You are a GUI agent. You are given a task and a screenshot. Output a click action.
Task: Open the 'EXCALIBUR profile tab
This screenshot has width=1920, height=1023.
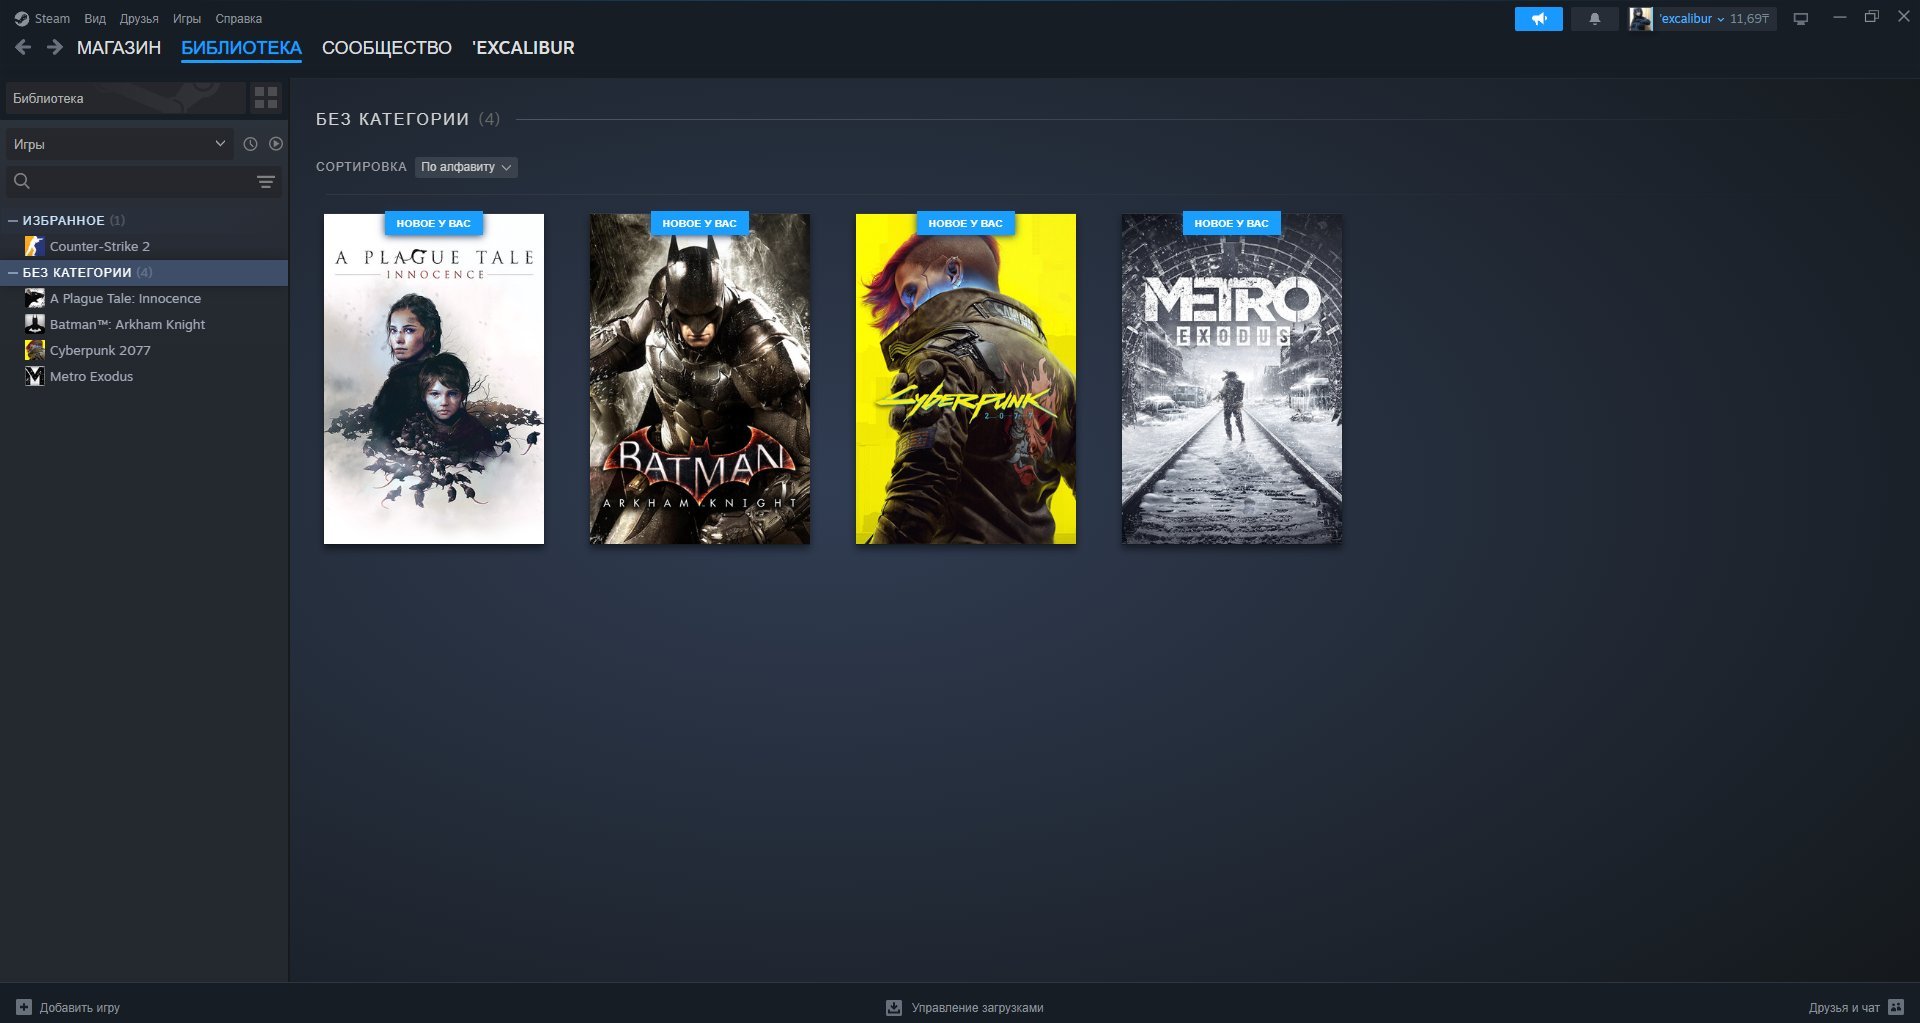523,48
